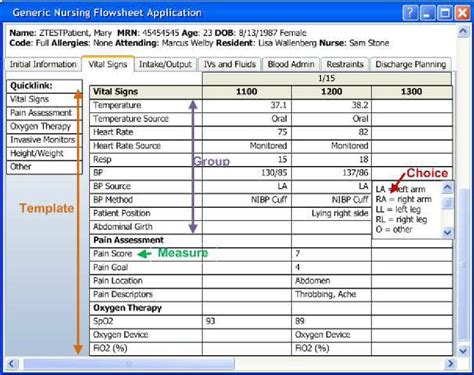Click the 1100 column header
The image size is (474, 375).
tap(247, 92)
